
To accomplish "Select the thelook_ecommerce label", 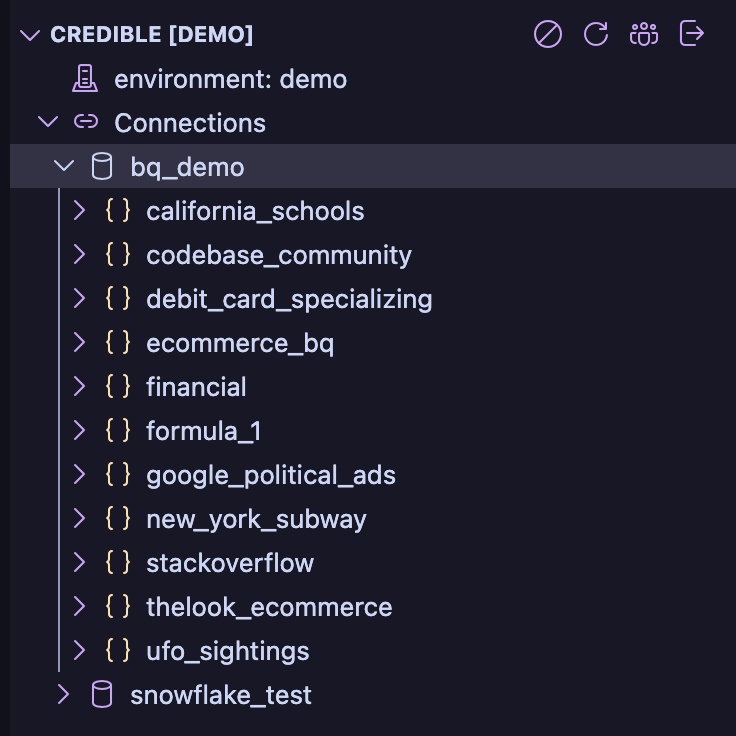I will click(x=269, y=607).
